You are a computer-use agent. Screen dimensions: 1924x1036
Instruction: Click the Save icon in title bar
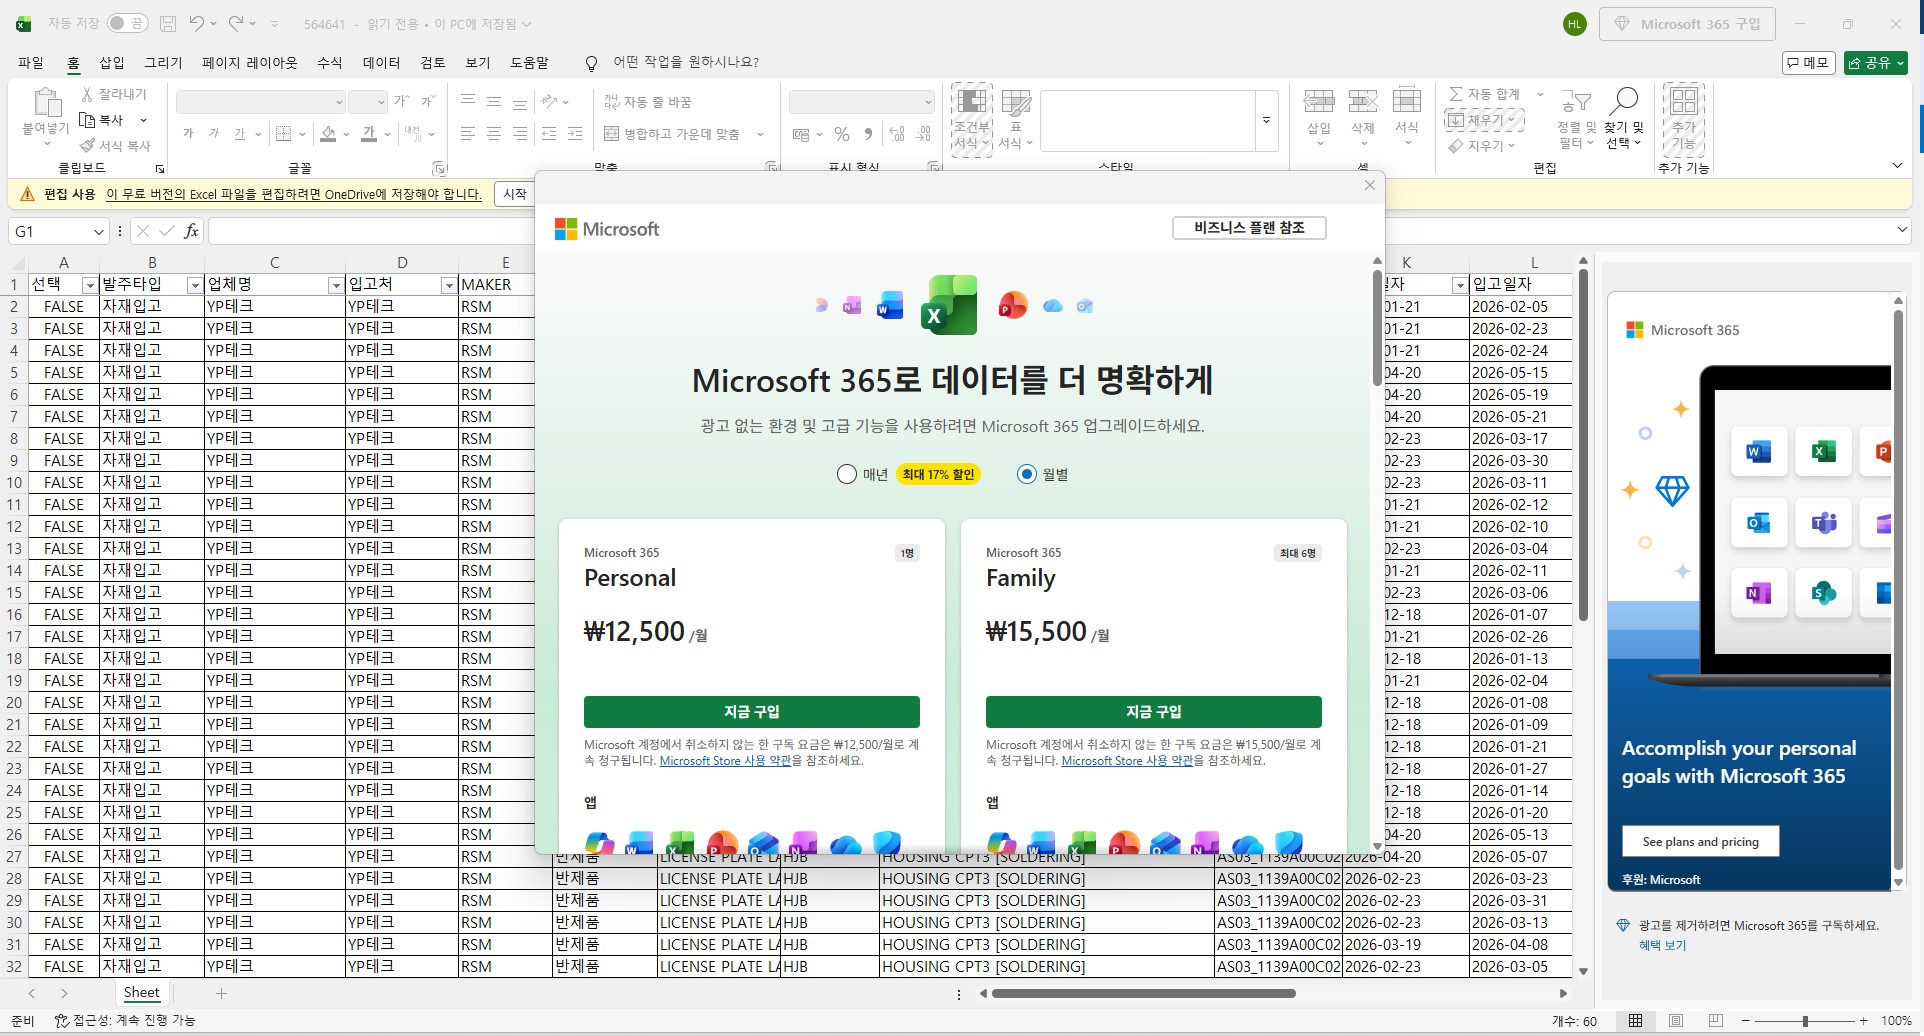pos(168,23)
